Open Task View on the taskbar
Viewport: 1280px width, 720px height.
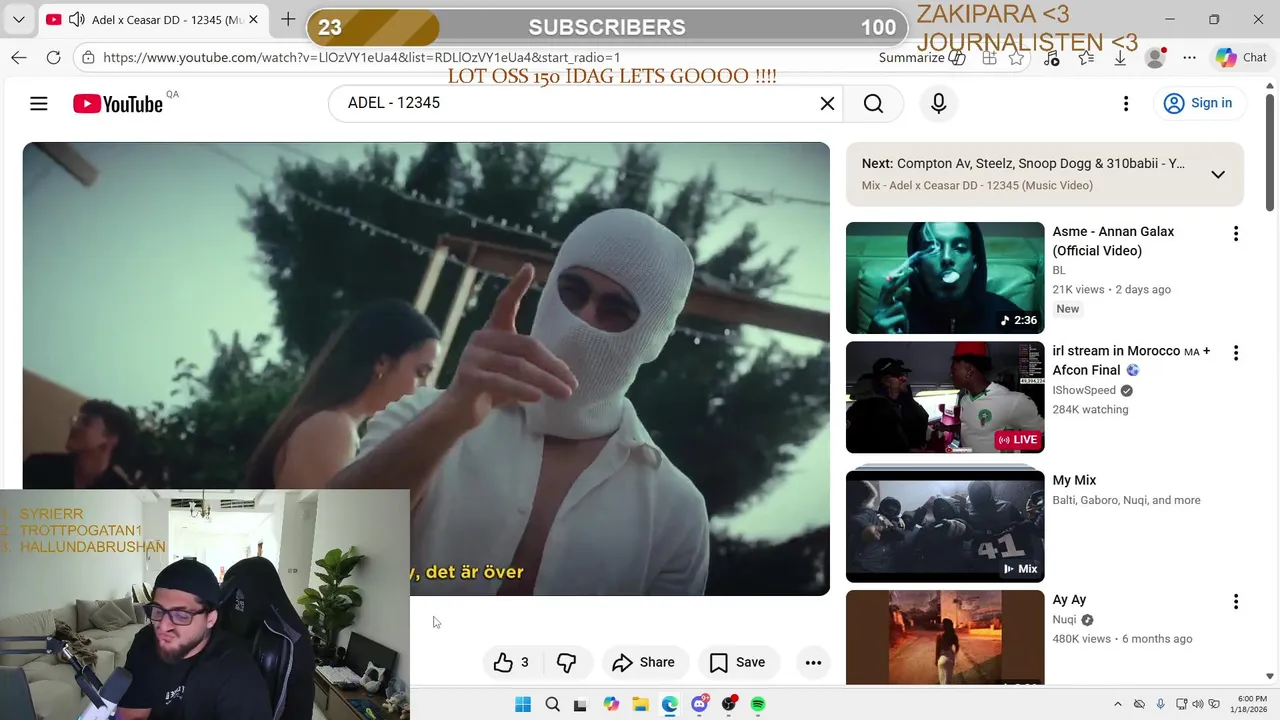580,704
